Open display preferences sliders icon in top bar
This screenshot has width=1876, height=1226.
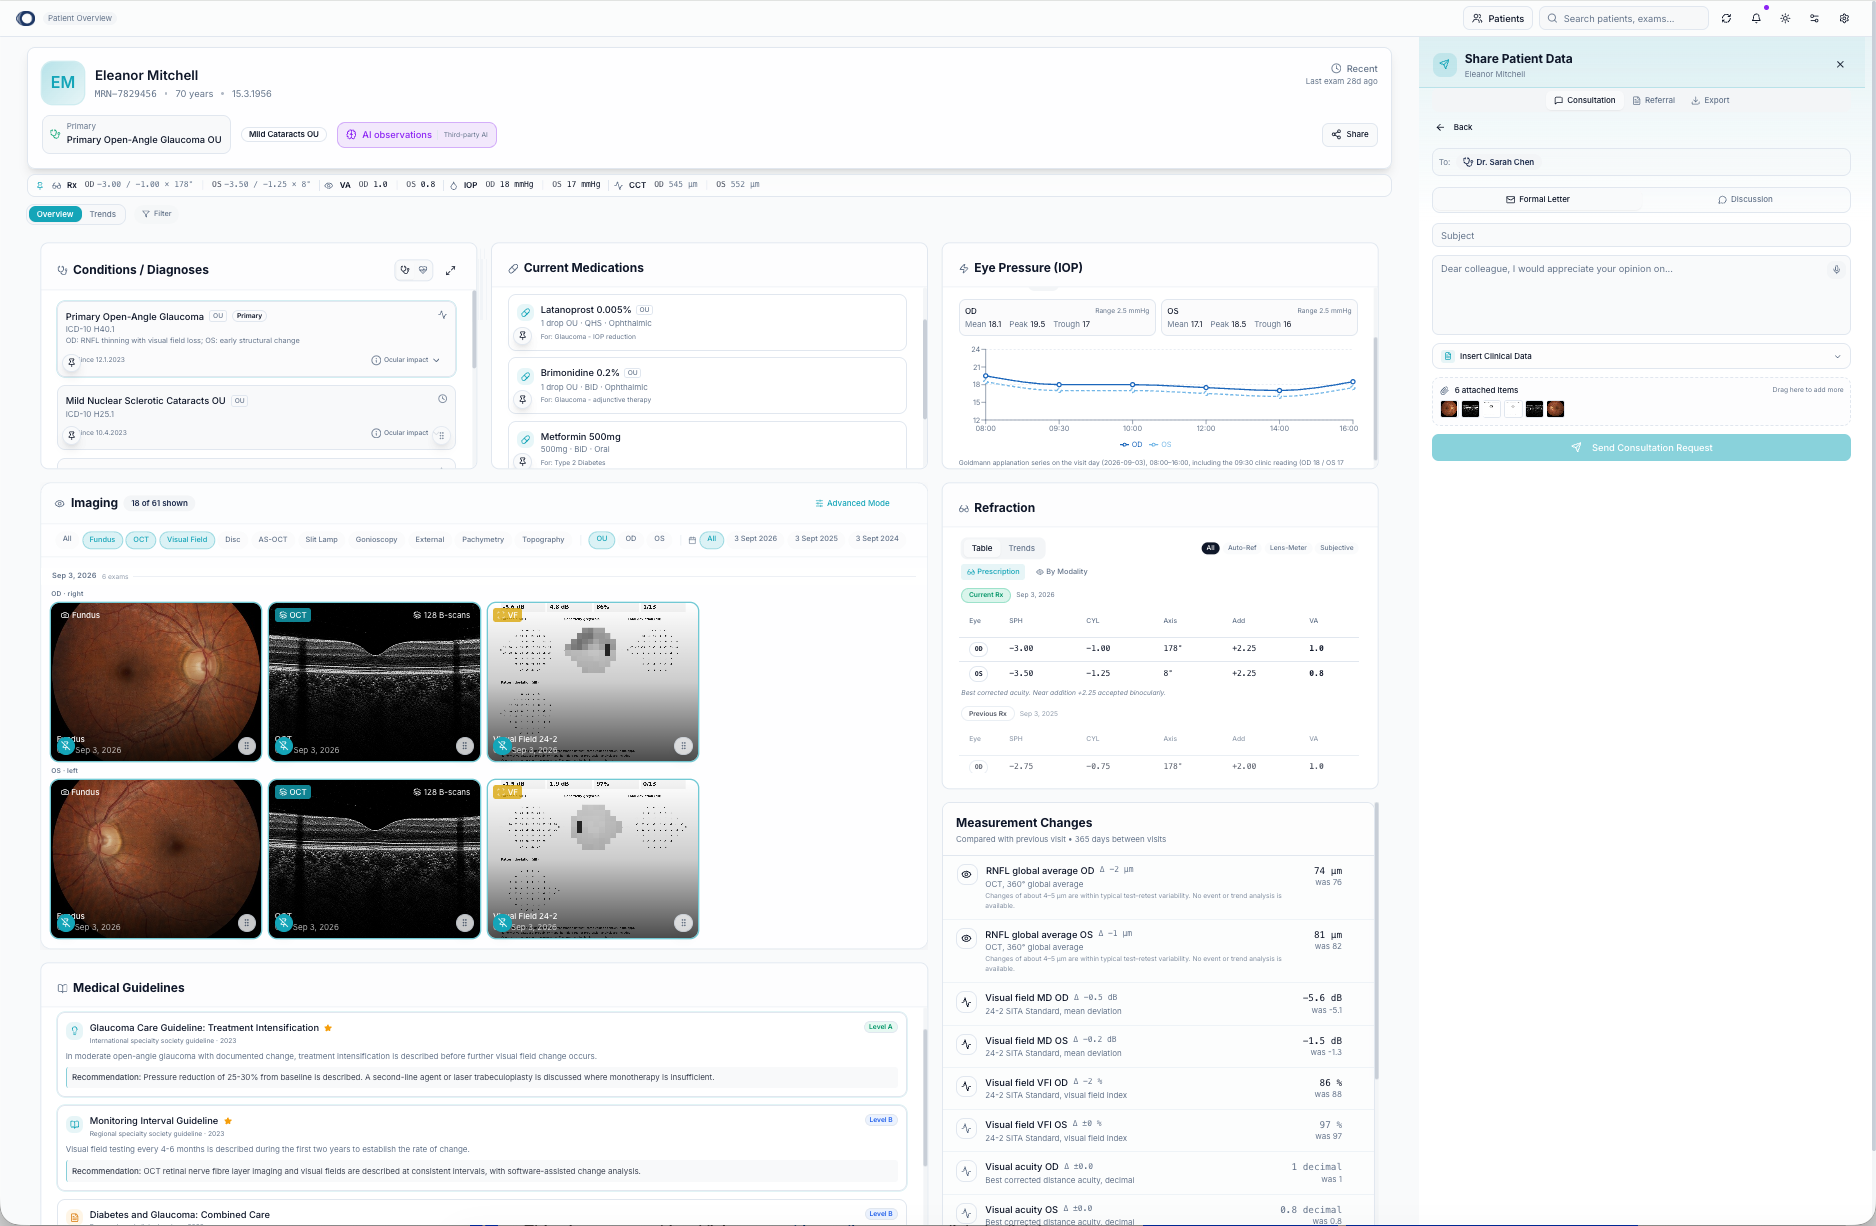1814,18
